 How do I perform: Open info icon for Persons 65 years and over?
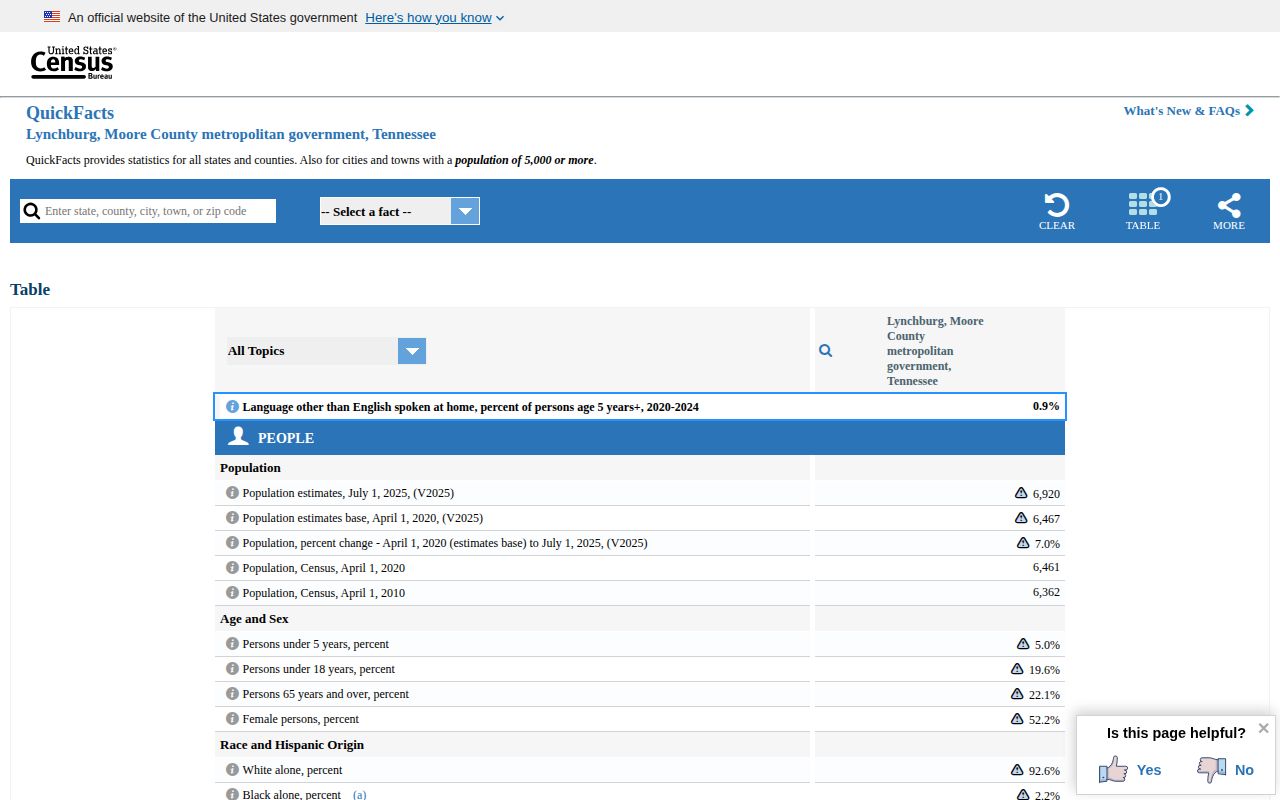pyautogui.click(x=232, y=694)
